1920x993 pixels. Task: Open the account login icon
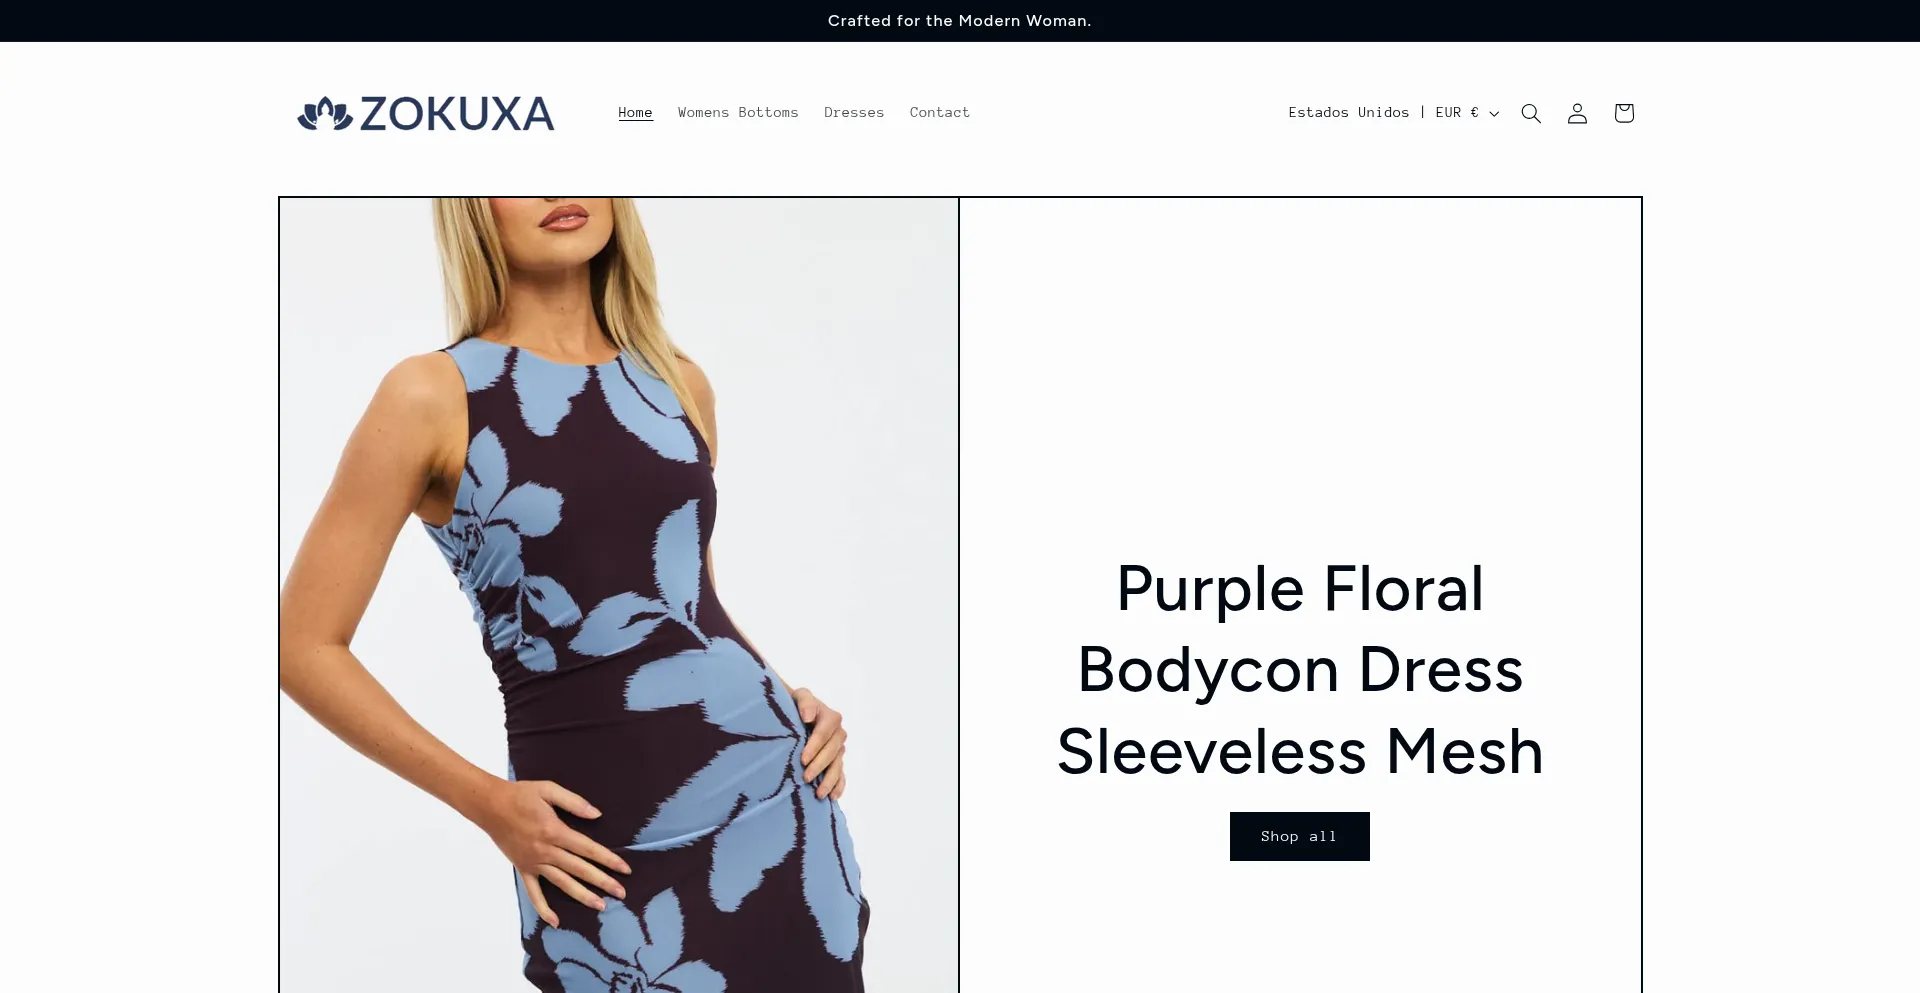[x=1577, y=113]
